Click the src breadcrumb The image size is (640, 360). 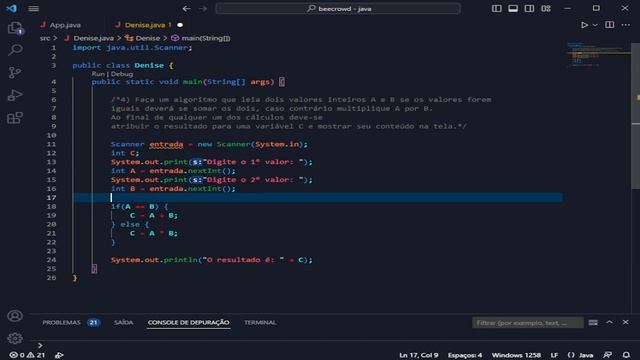click(45, 38)
